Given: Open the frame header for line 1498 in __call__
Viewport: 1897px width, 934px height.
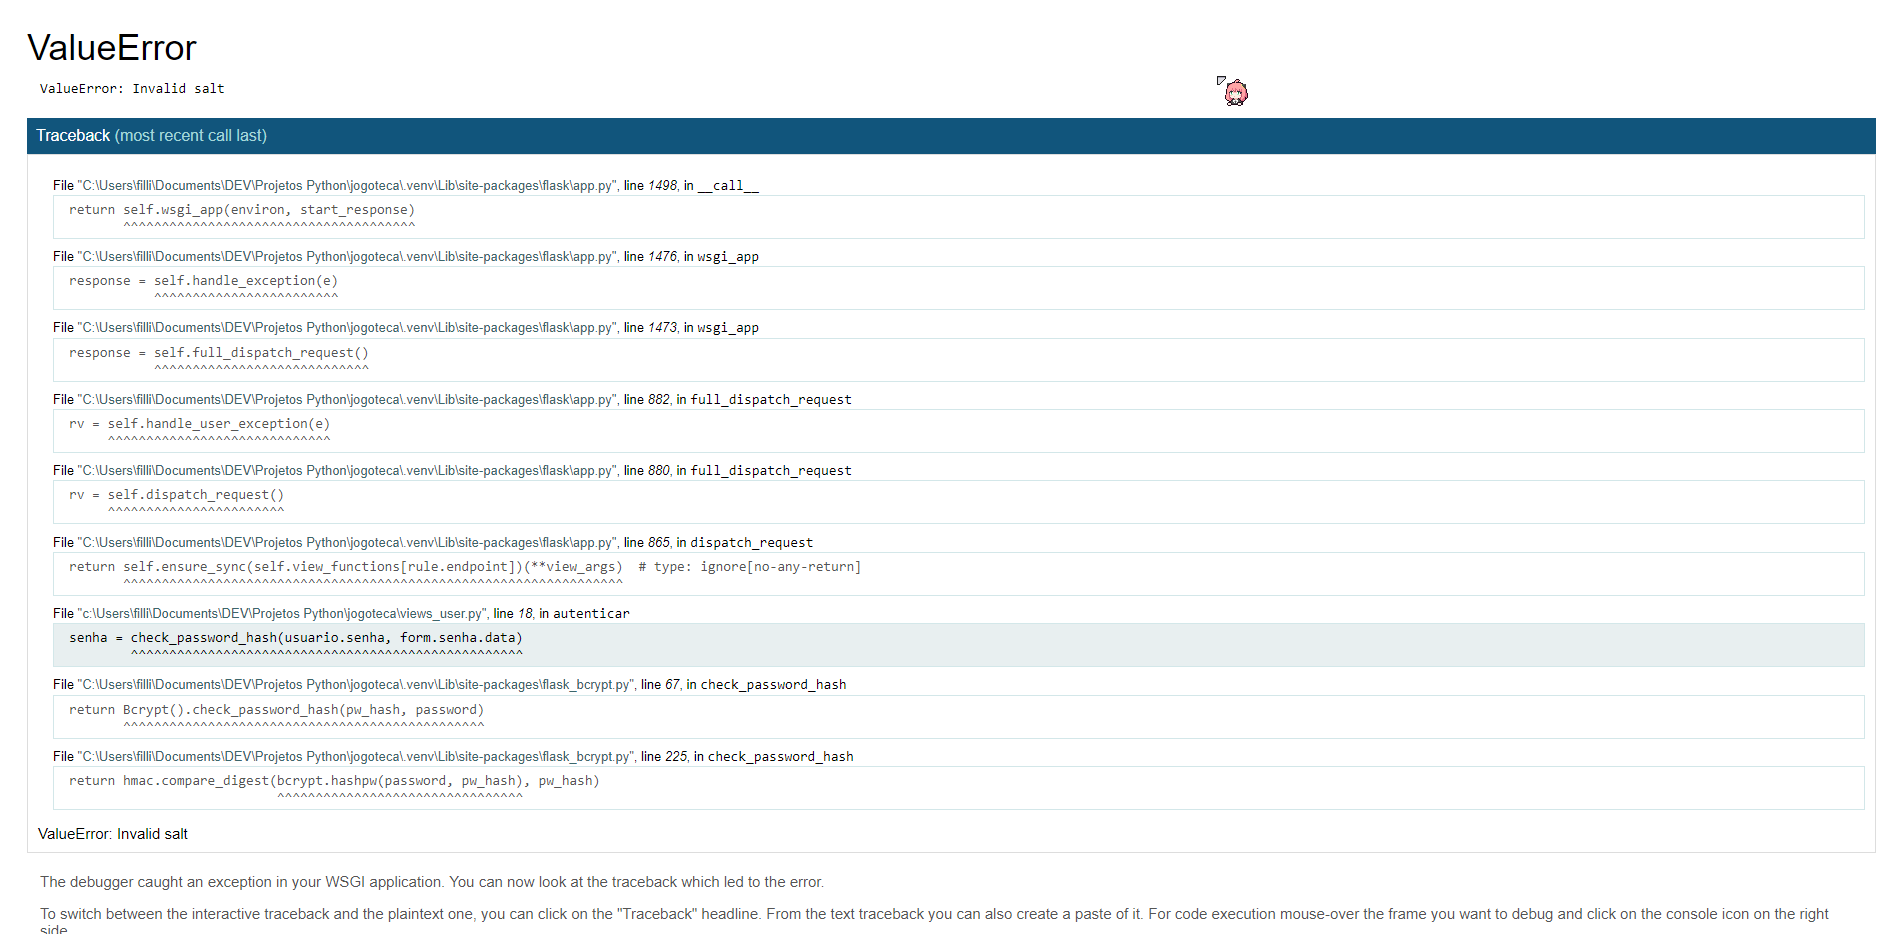Looking at the screenshot, I should 406,186.
